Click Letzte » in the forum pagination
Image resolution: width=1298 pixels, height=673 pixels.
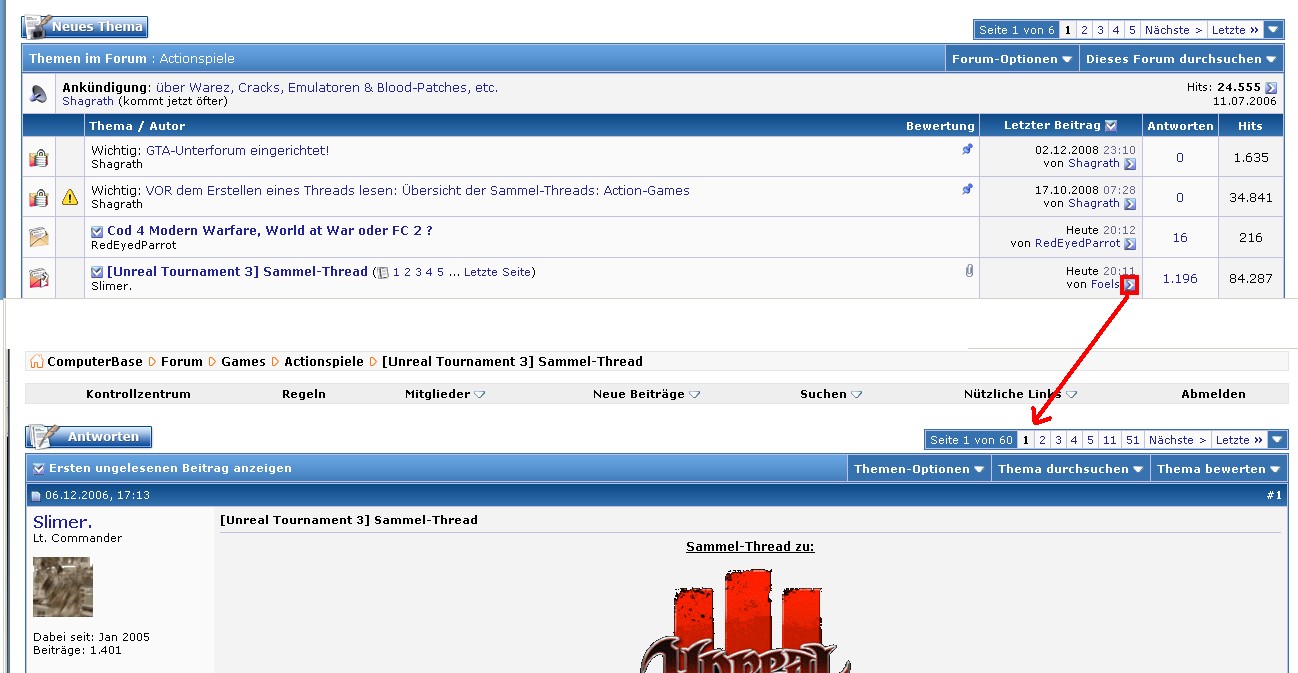(1236, 30)
